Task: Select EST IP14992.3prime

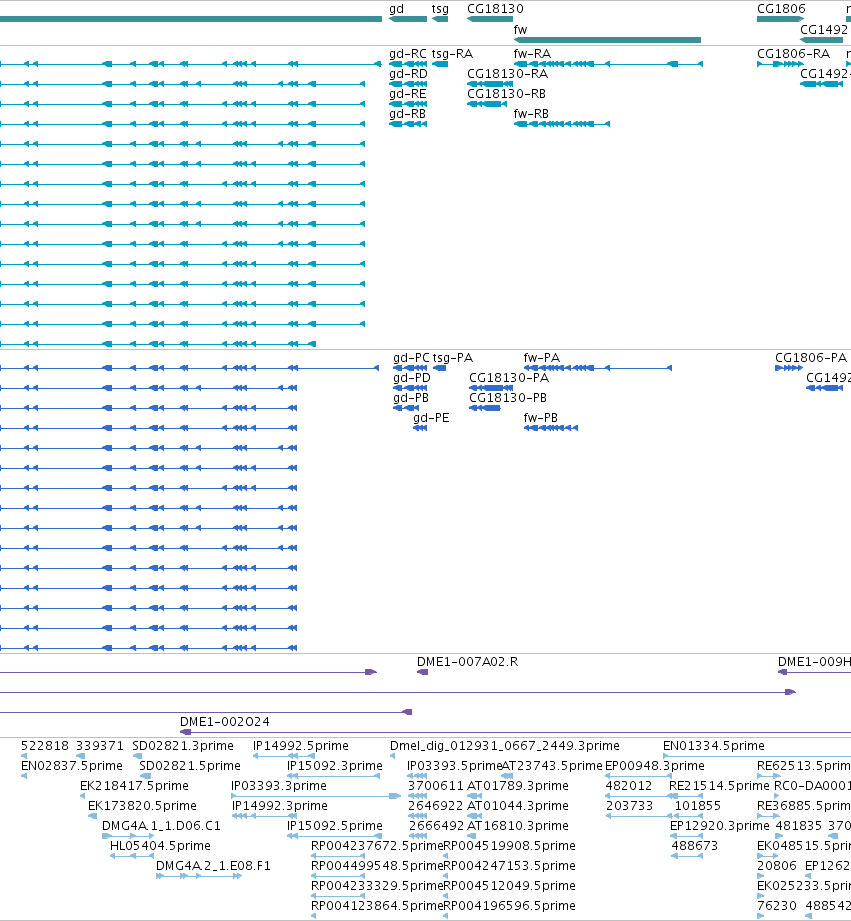Action: click(280, 806)
